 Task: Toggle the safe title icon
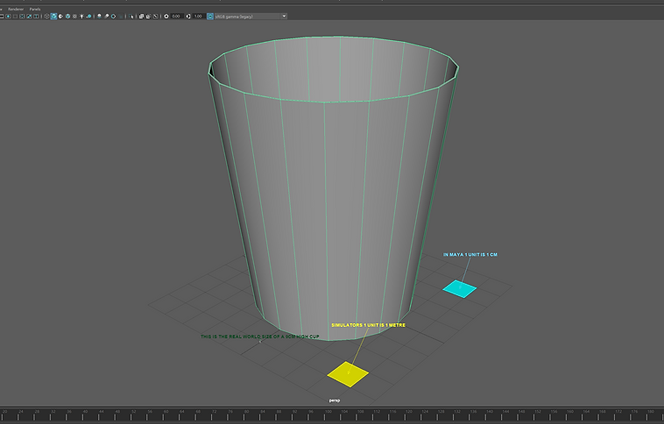[36, 16]
